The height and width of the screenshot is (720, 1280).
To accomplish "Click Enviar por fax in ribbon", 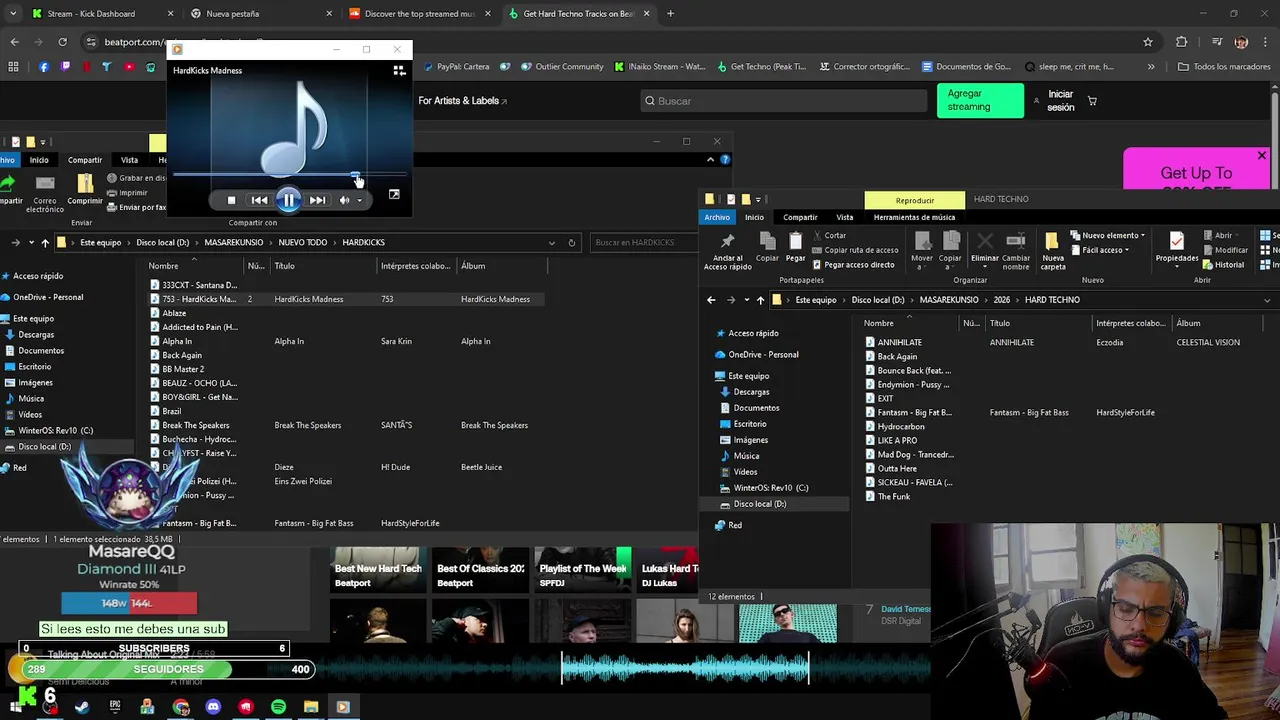I will coord(136,208).
